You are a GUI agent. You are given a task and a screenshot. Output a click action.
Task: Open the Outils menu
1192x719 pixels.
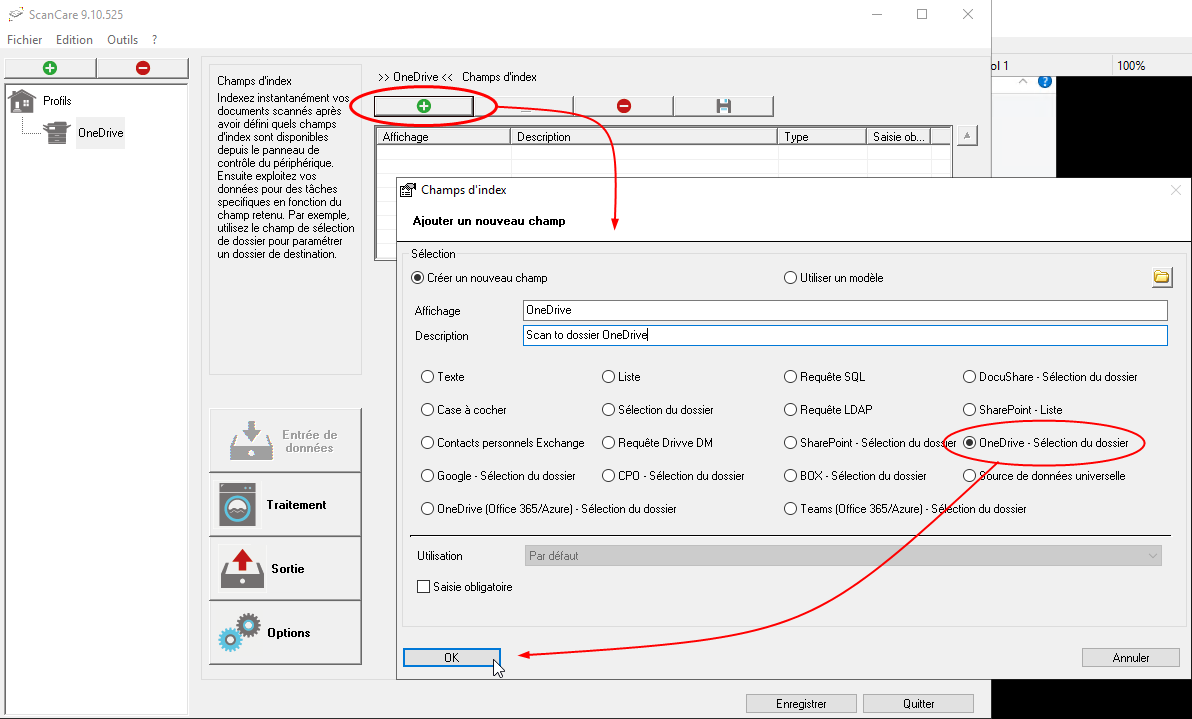point(122,40)
